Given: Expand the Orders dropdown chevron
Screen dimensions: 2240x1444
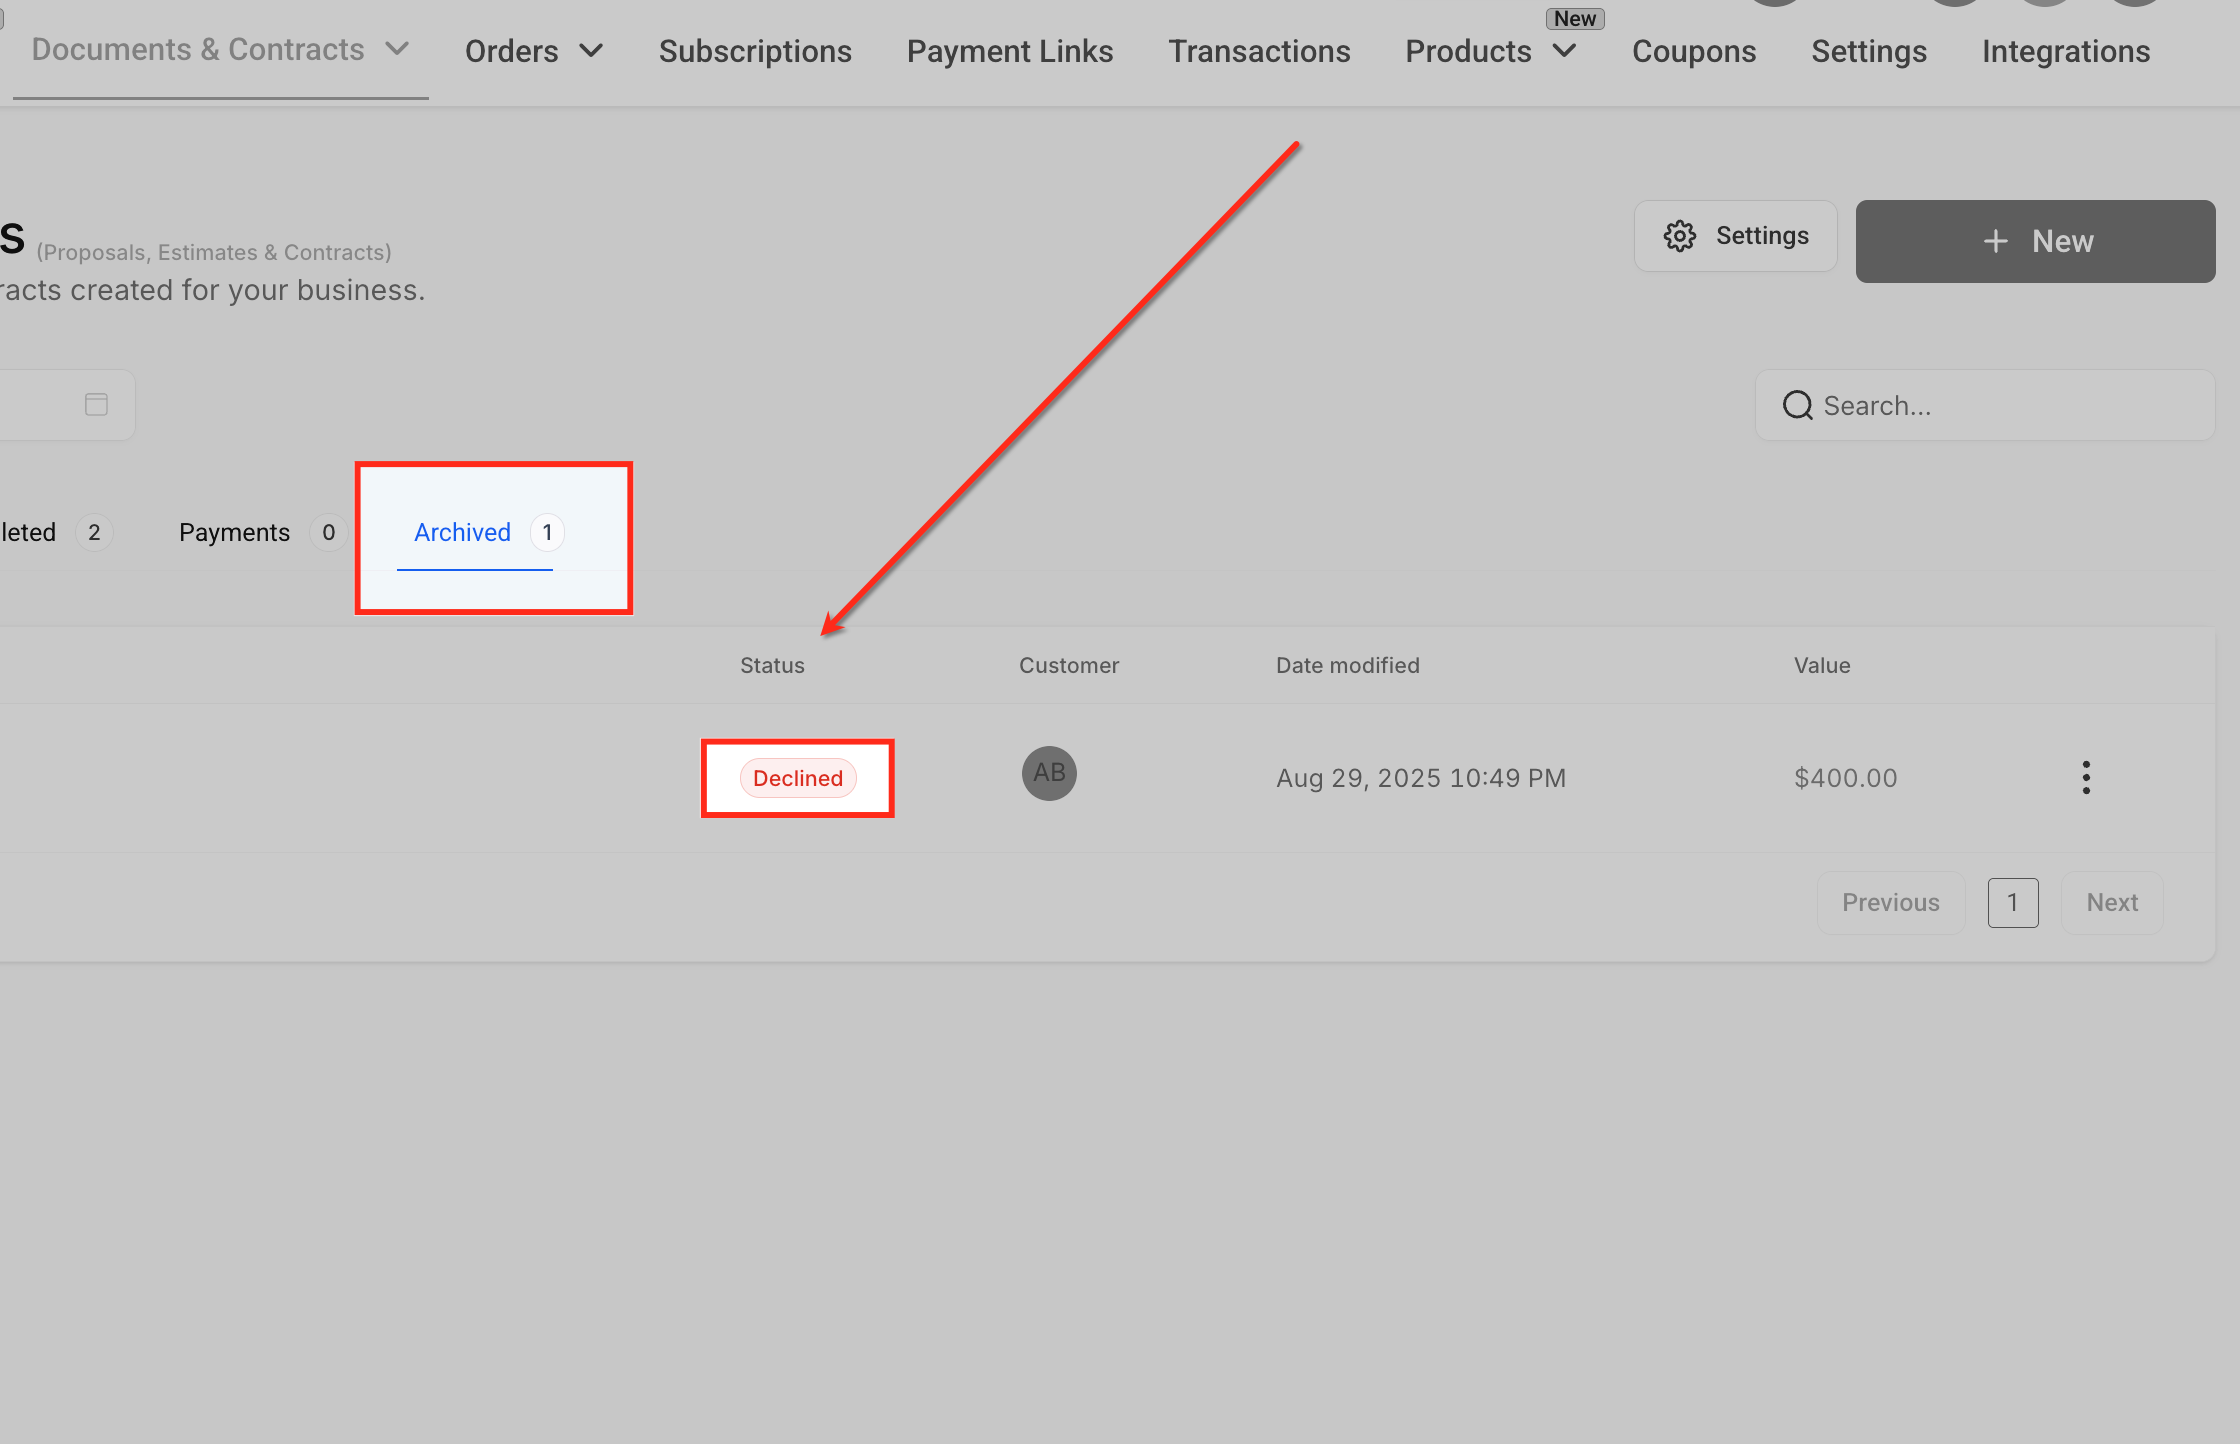Looking at the screenshot, I should coord(592,51).
